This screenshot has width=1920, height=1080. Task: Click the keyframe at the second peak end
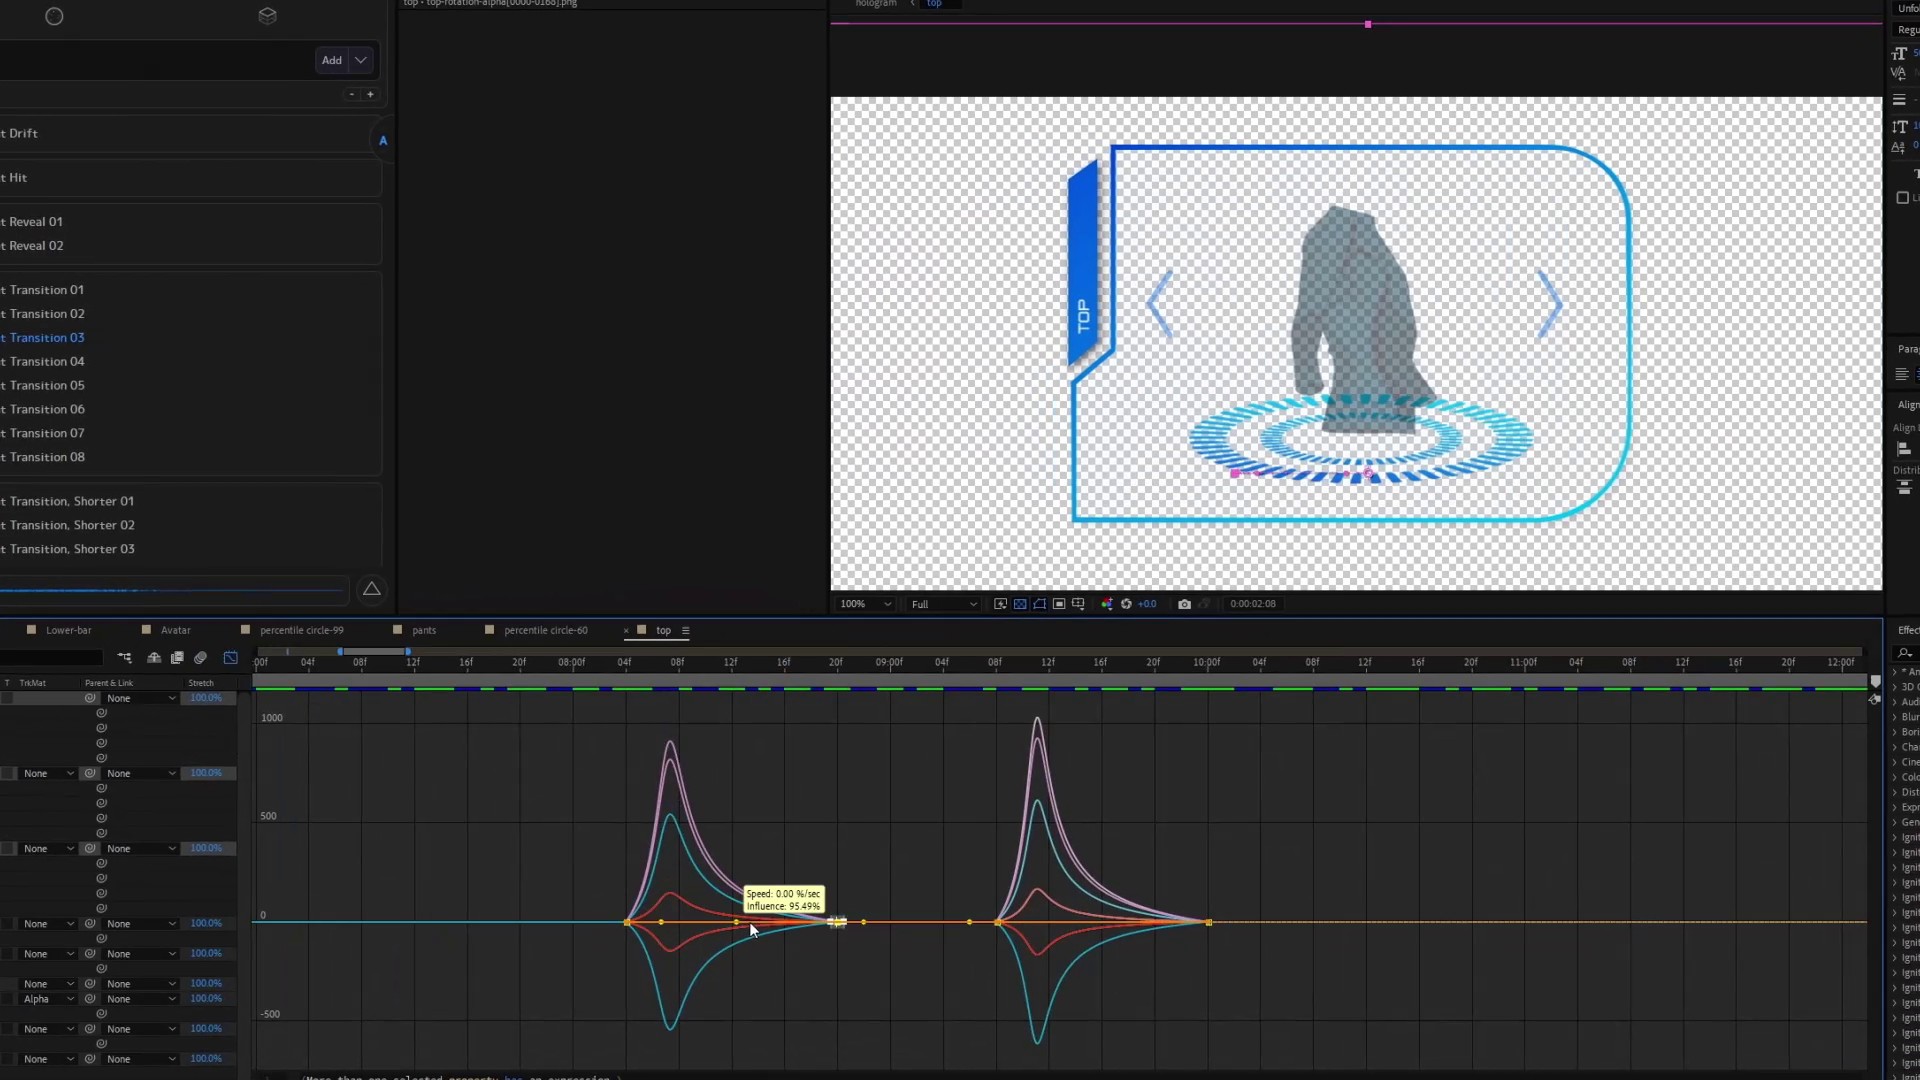(x=1209, y=922)
